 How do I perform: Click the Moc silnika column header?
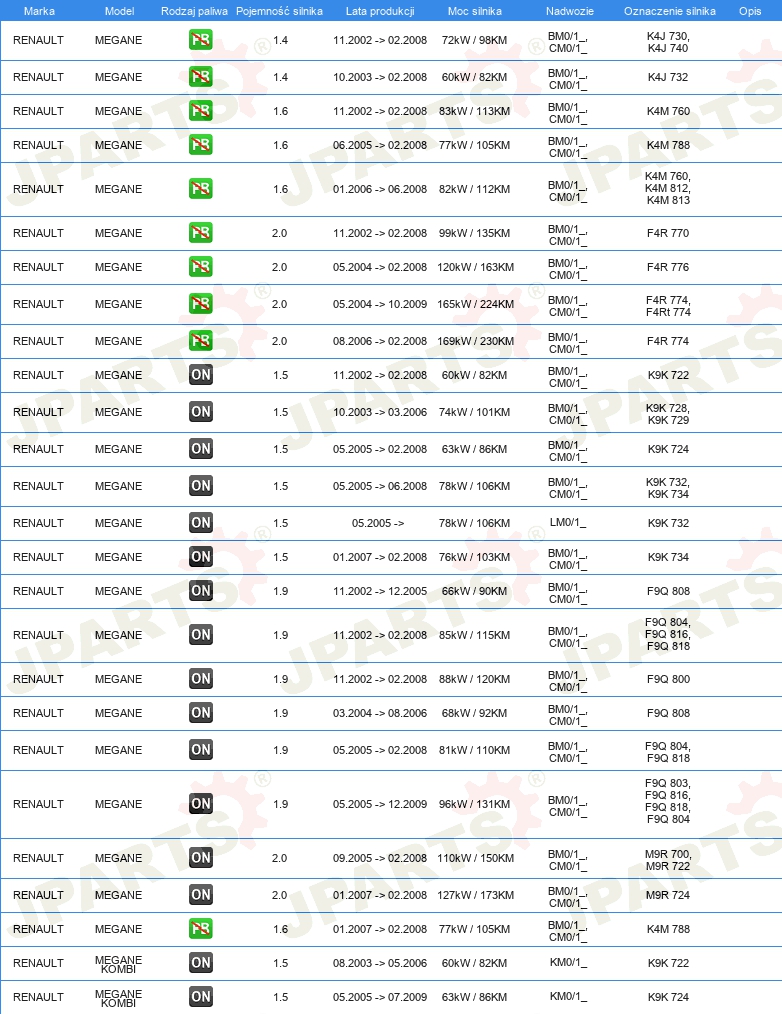pyautogui.click(x=474, y=11)
